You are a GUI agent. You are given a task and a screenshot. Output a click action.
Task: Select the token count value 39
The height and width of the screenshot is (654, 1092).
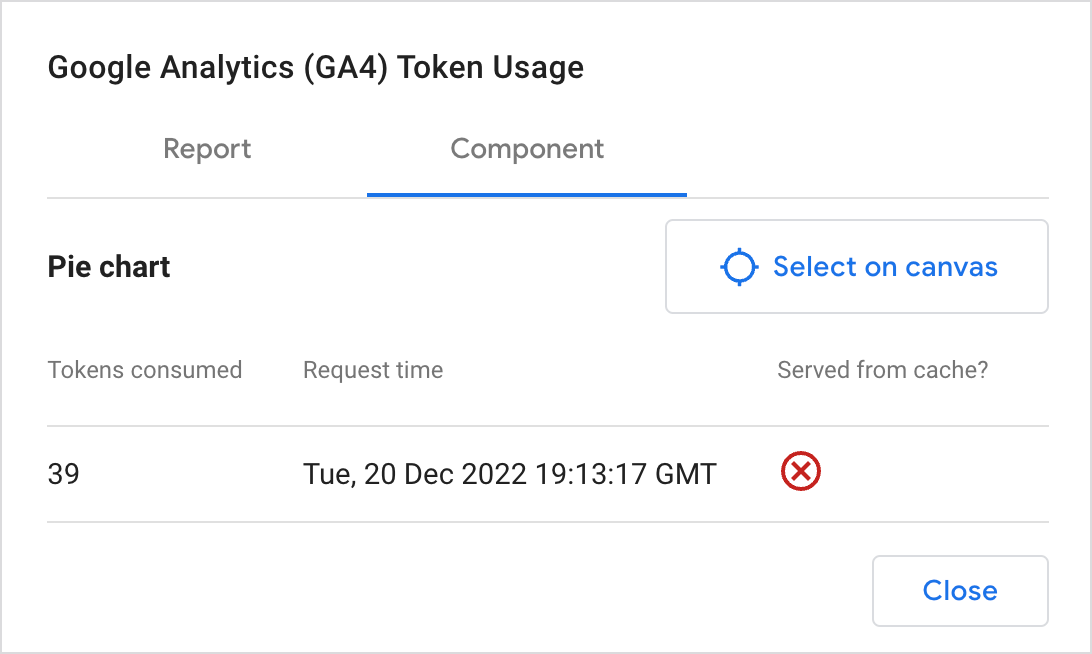tap(63, 473)
